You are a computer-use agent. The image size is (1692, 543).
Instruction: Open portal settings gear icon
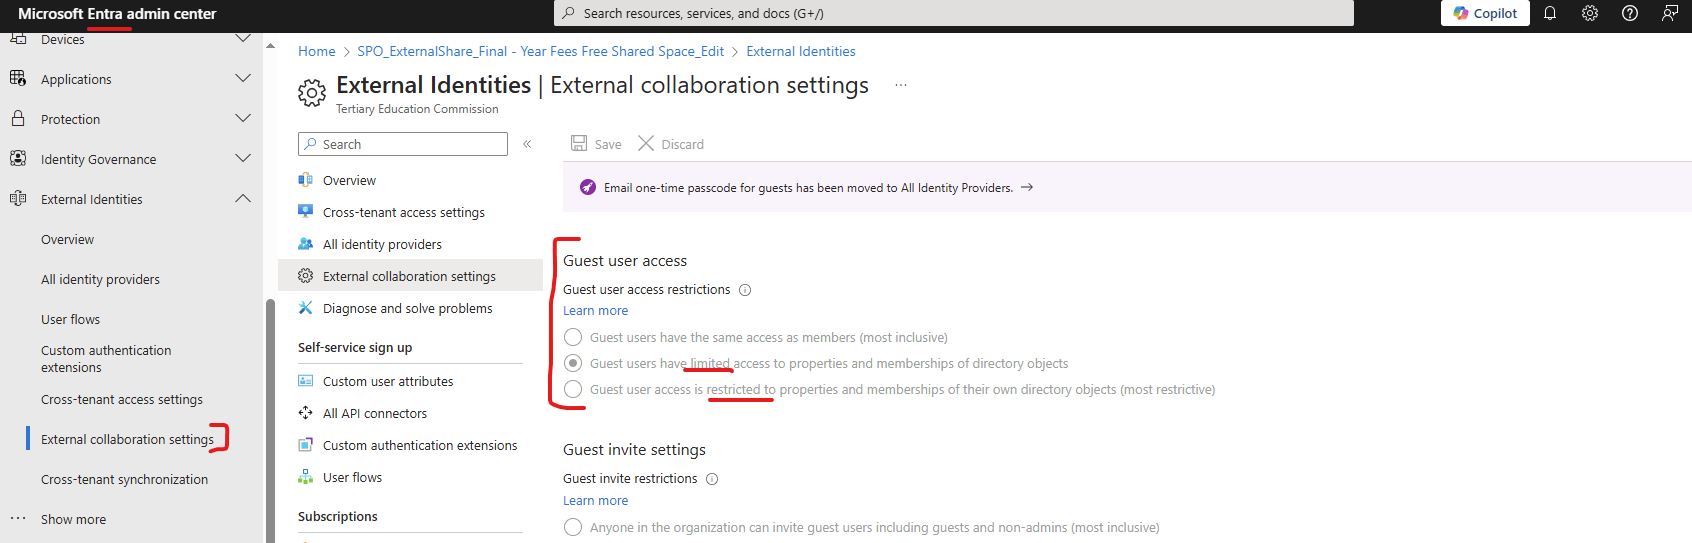click(1590, 13)
